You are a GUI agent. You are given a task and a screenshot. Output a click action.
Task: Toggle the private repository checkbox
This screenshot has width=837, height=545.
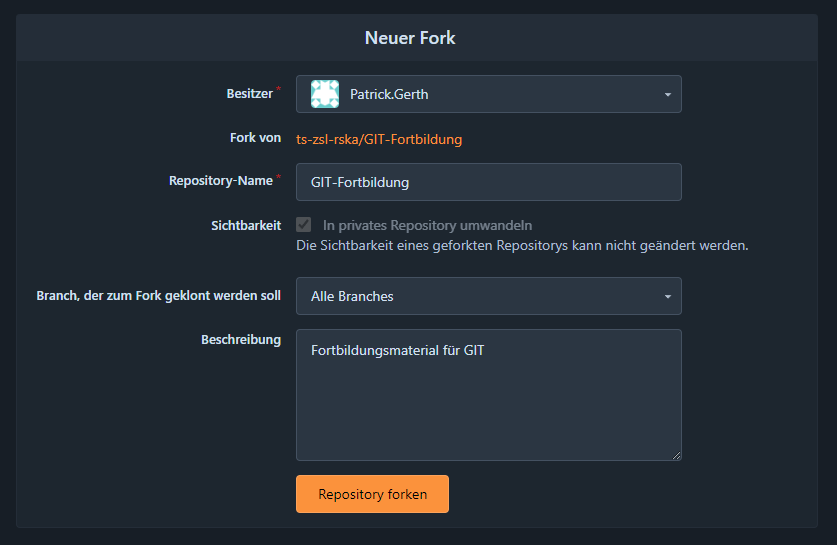click(304, 225)
